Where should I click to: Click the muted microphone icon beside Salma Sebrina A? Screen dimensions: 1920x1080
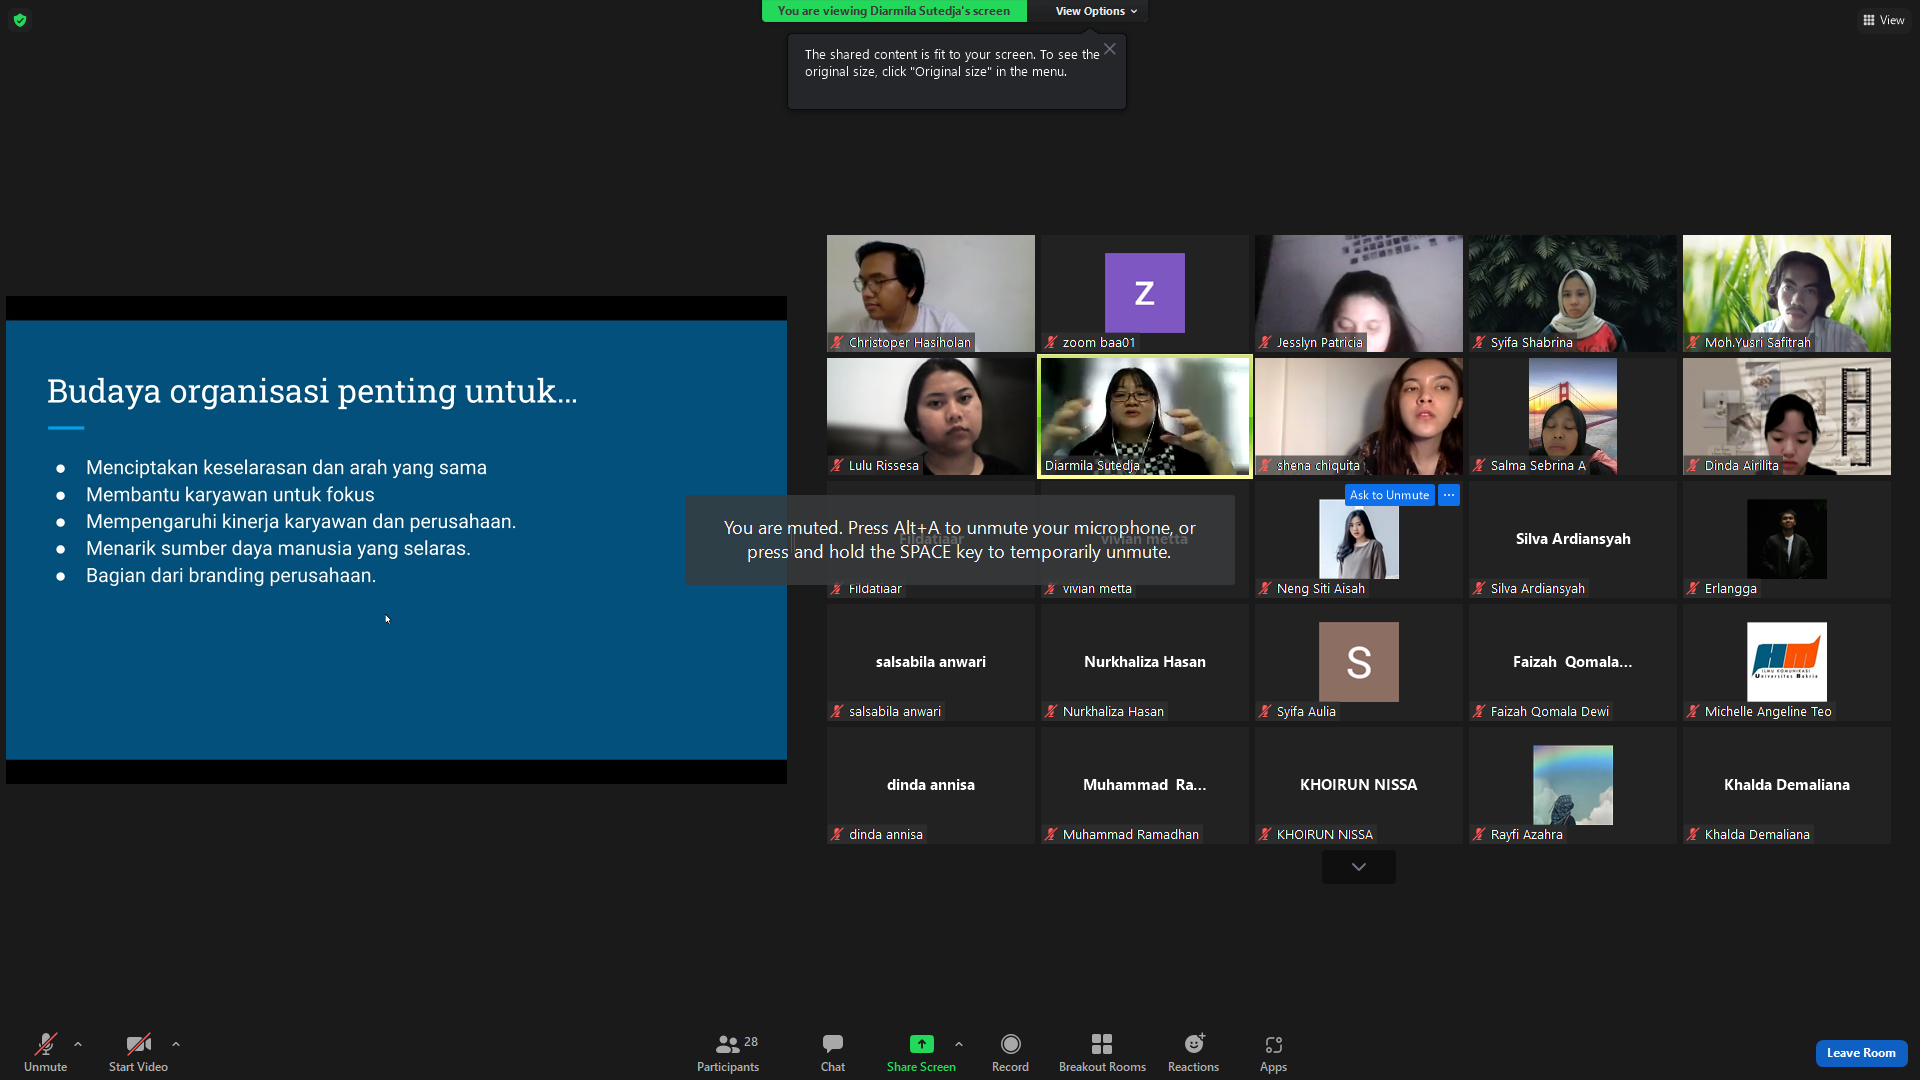[1479, 465]
